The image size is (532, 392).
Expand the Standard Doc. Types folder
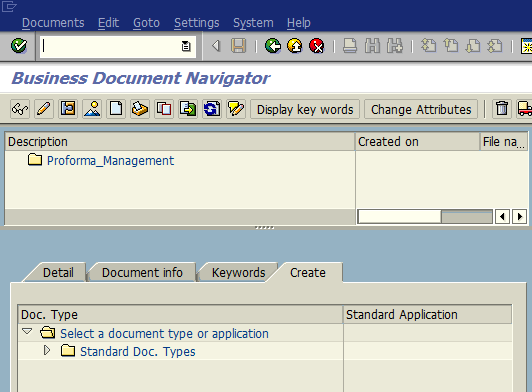47,350
